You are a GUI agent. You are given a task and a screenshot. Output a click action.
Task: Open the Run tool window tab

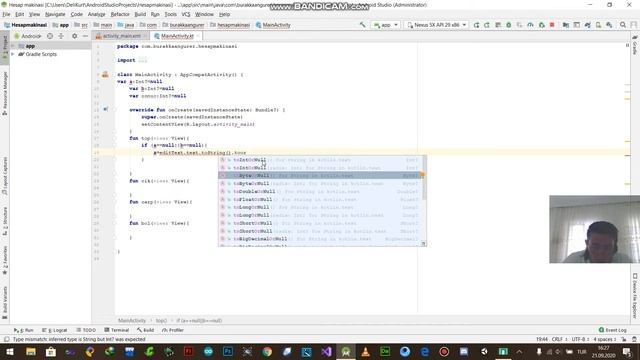tap(24, 330)
